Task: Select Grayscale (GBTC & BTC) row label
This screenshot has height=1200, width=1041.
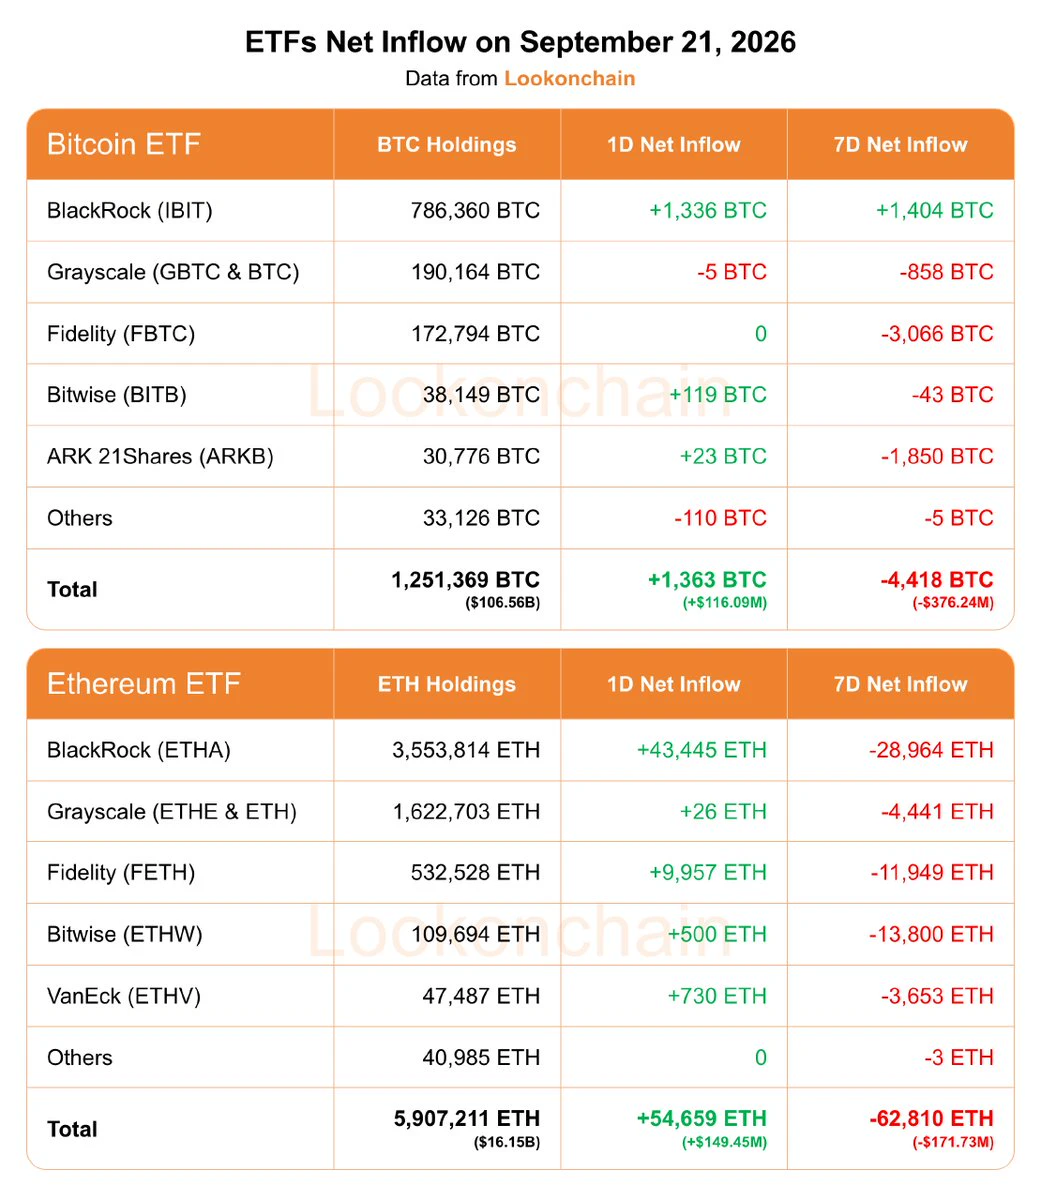Action: point(173,272)
